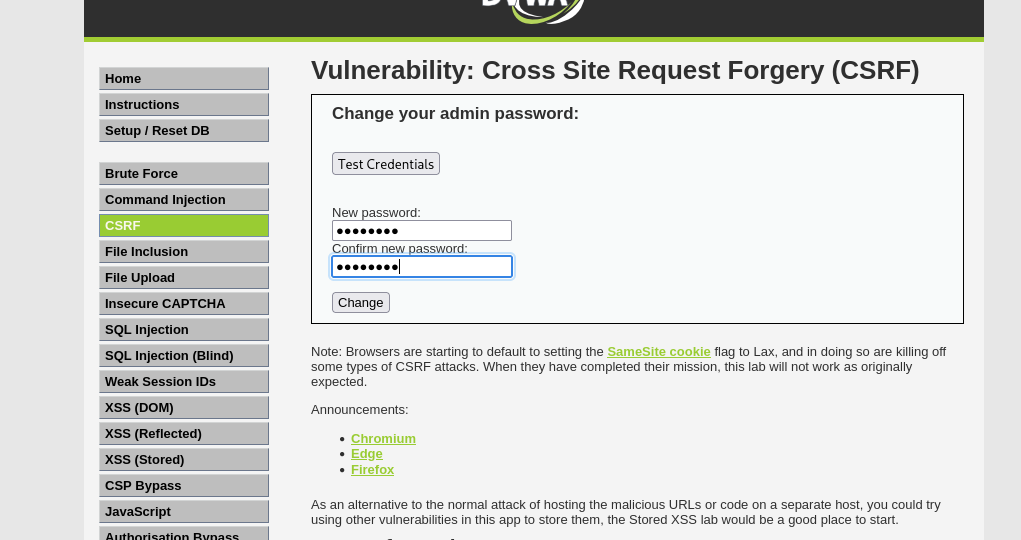The height and width of the screenshot is (540, 1021).
Task: Click the Change password button
Action: click(x=361, y=303)
